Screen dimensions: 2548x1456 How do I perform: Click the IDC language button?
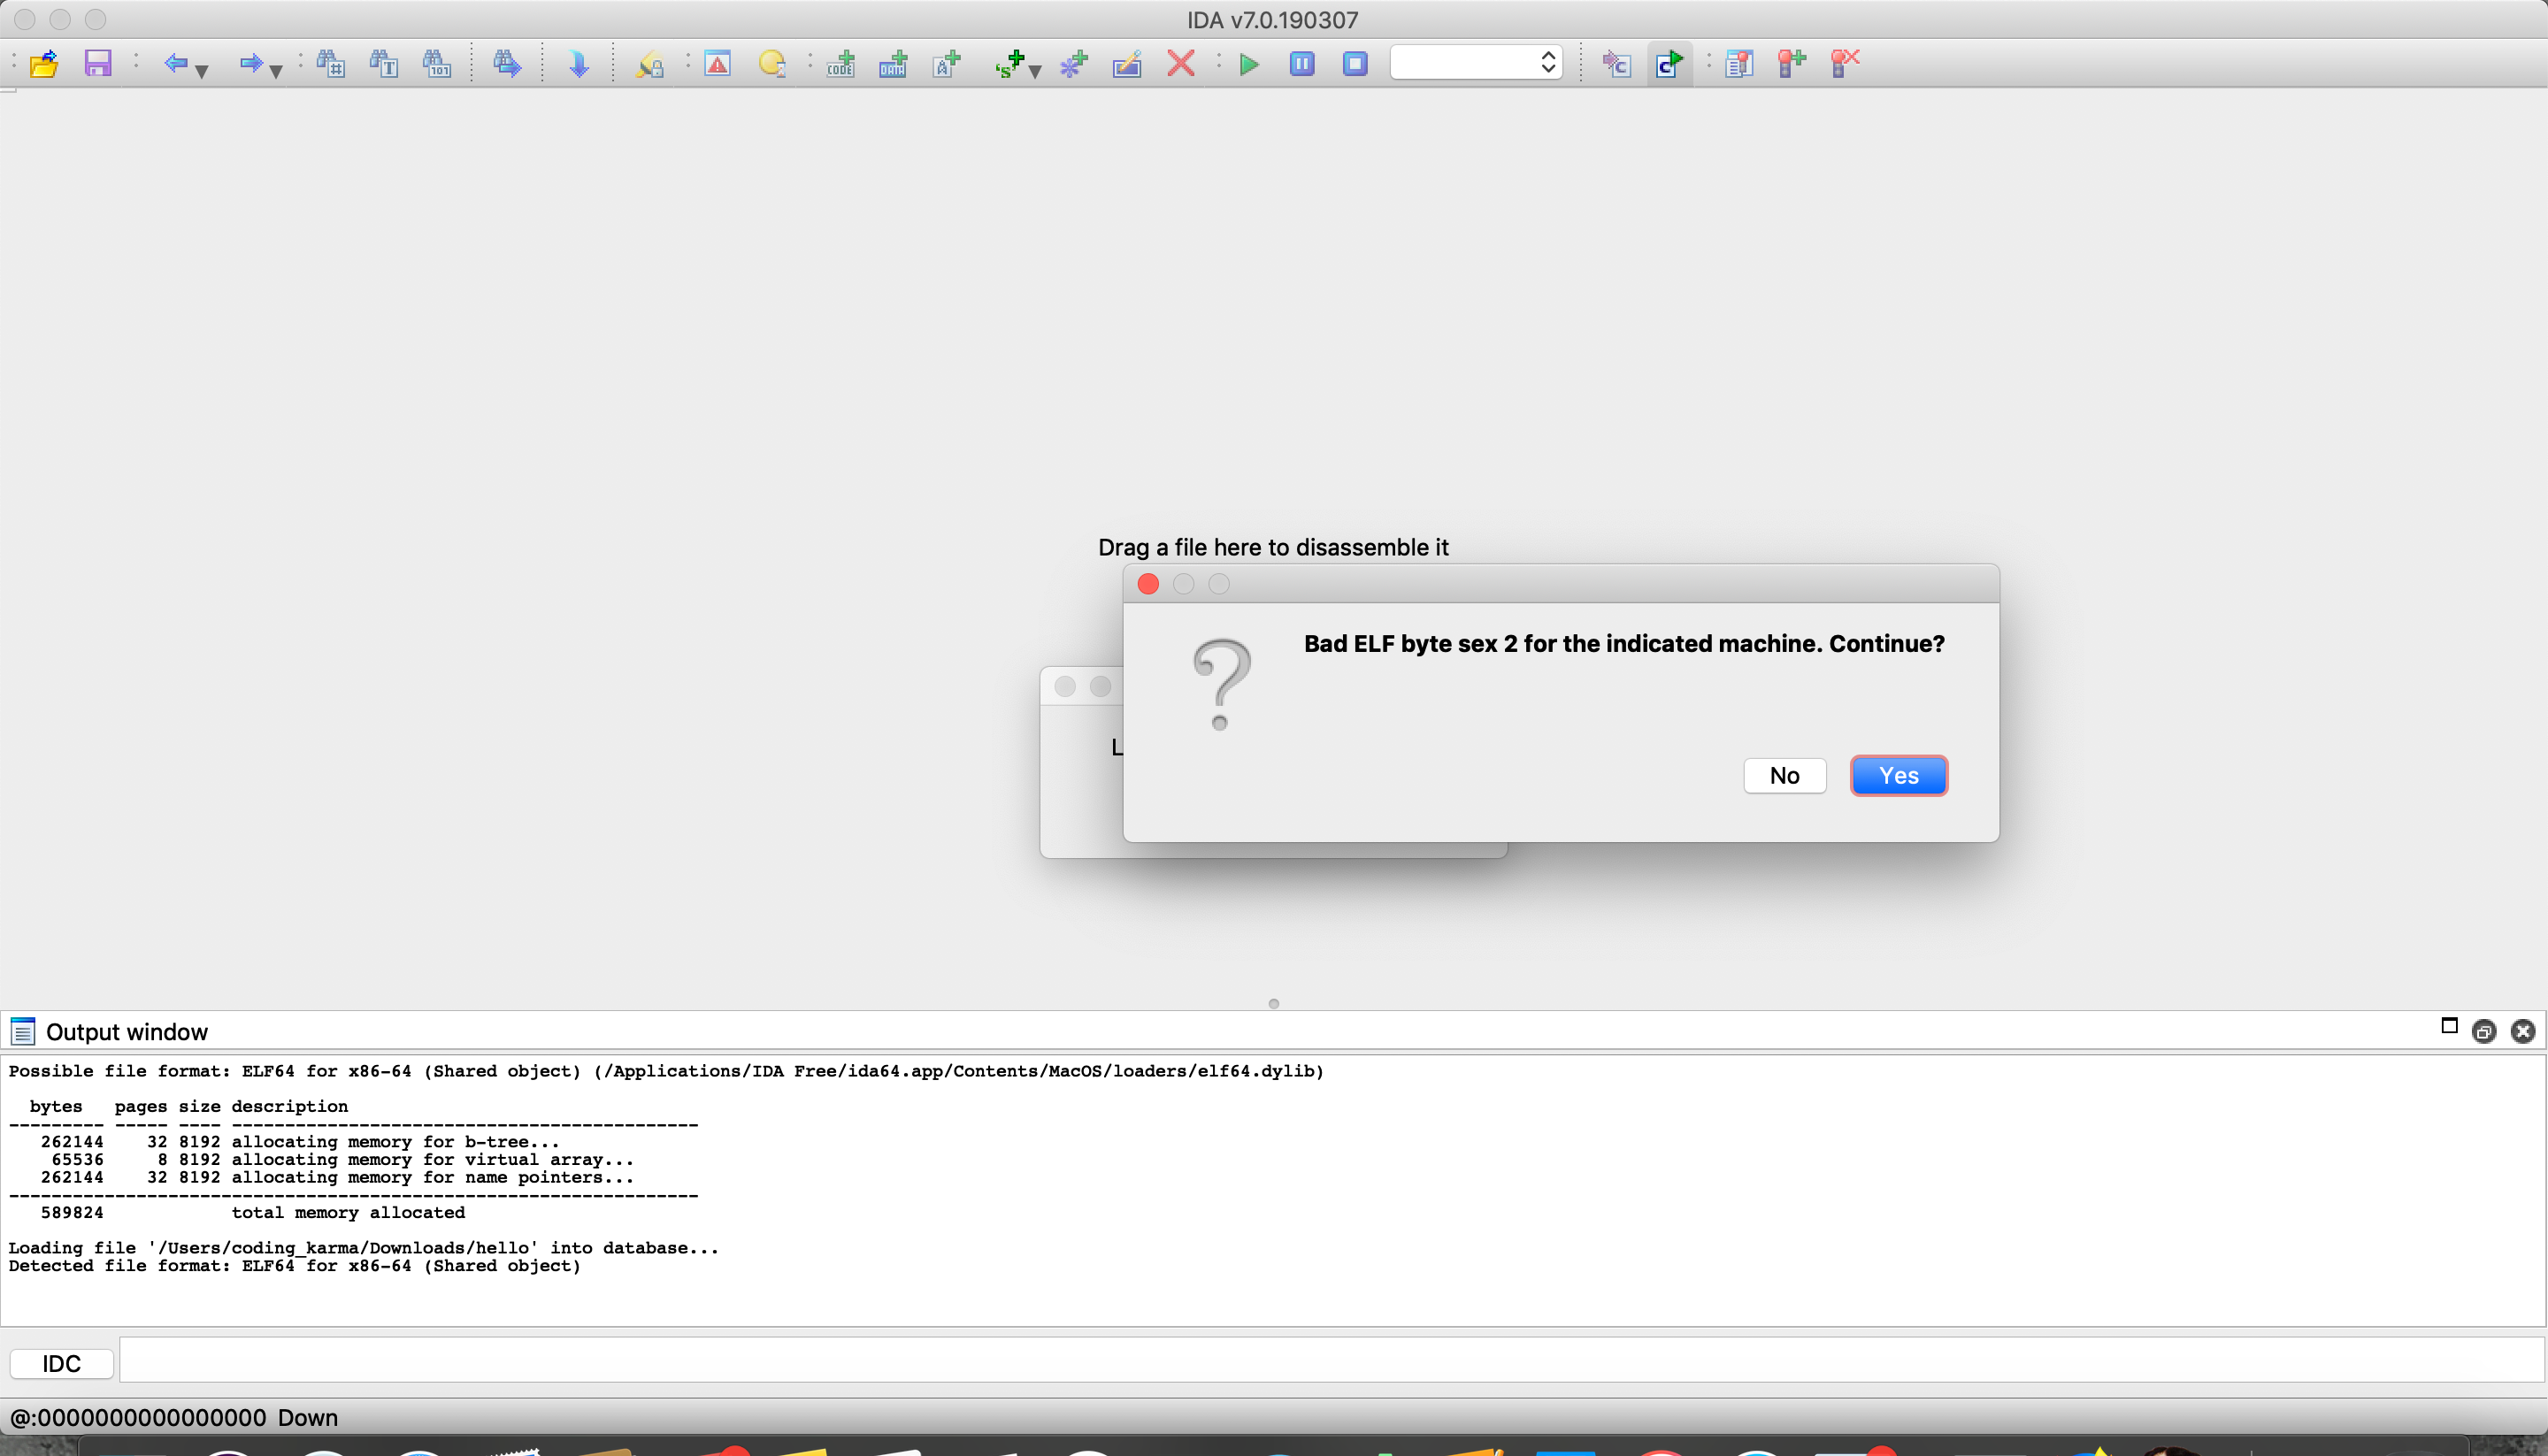click(x=61, y=1364)
